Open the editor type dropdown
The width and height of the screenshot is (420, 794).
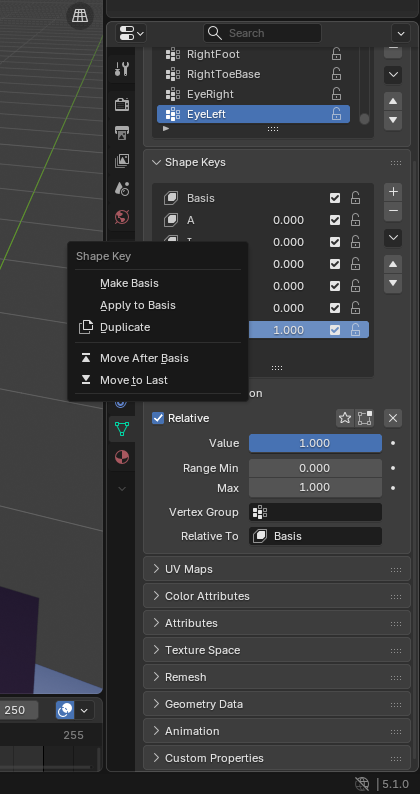pos(131,33)
